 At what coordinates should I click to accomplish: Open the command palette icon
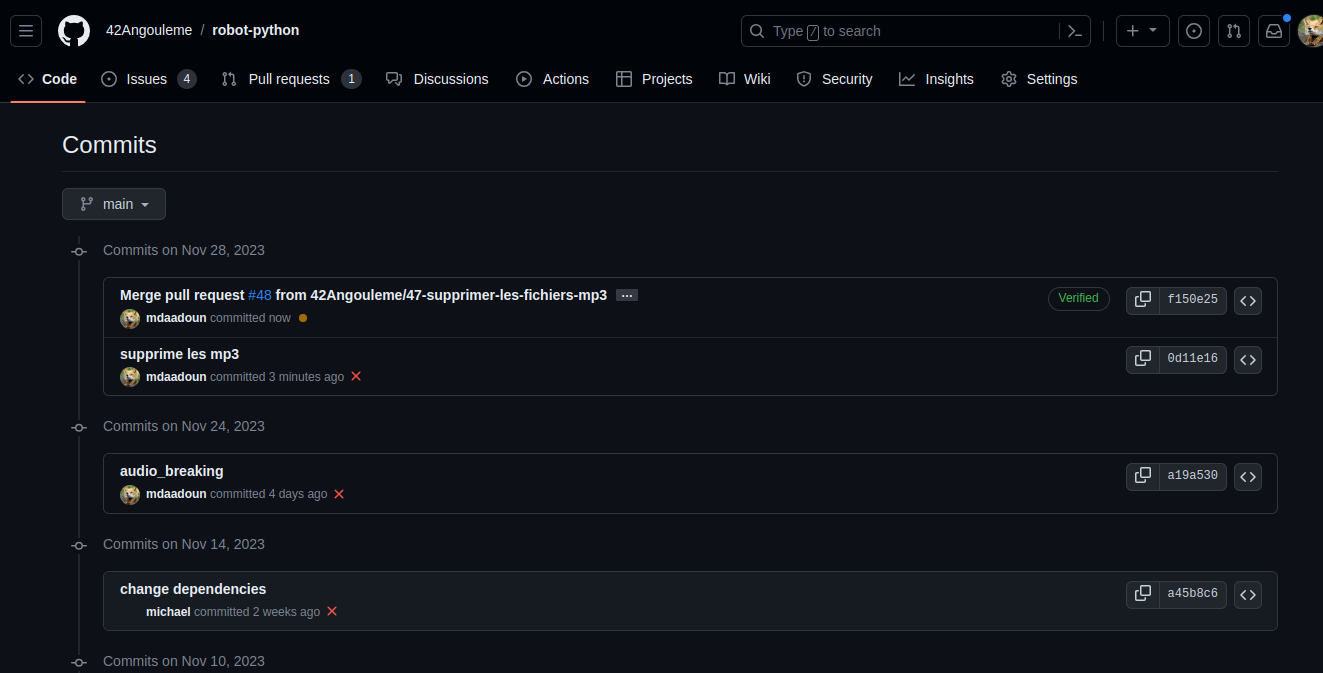1075,31
